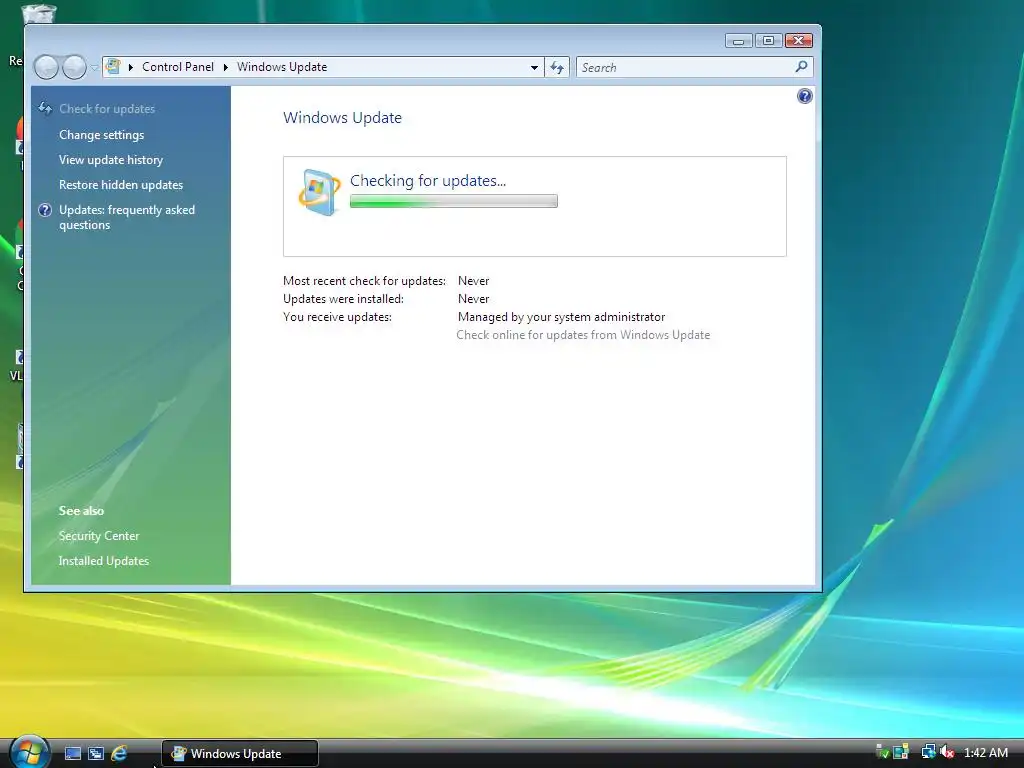The height and width of the screenshot is (768, 1024).
Task: Click the Check for updates arrows icon
Action: (x=45, y=108)
